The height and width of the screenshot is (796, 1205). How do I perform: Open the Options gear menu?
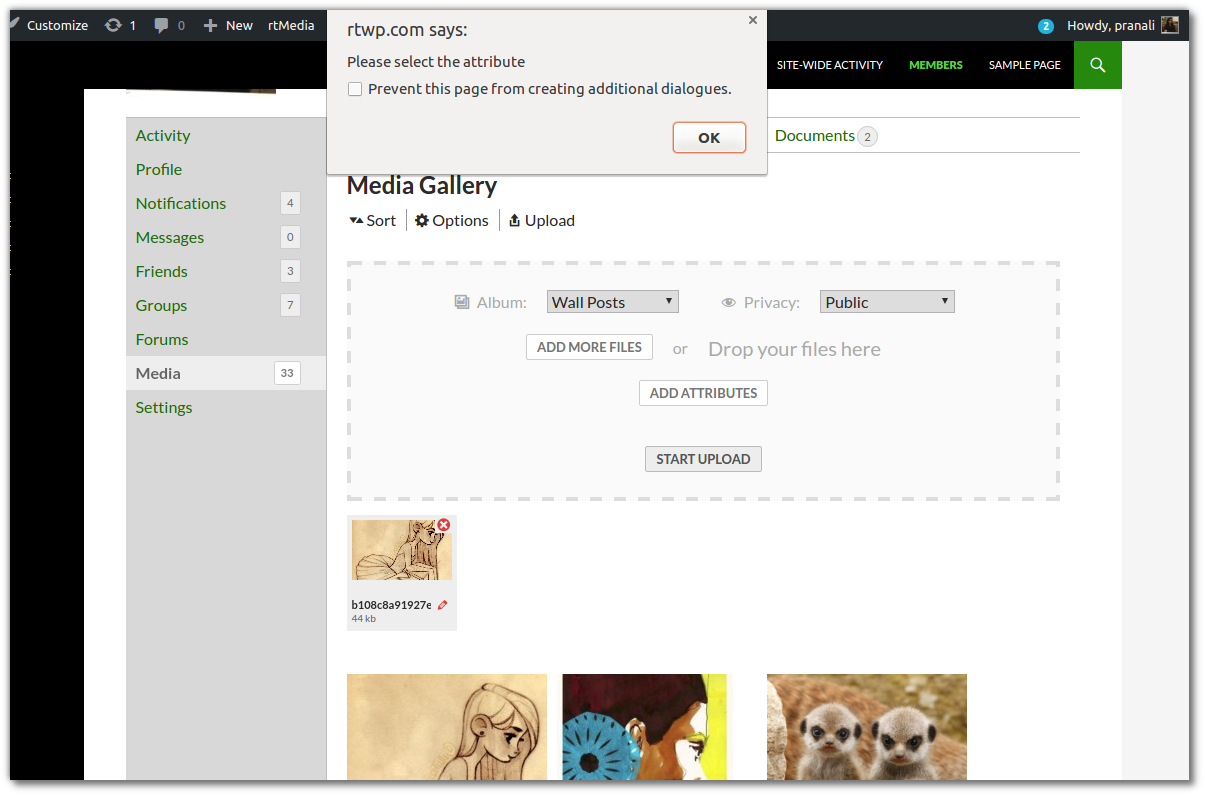coord(452,221)
